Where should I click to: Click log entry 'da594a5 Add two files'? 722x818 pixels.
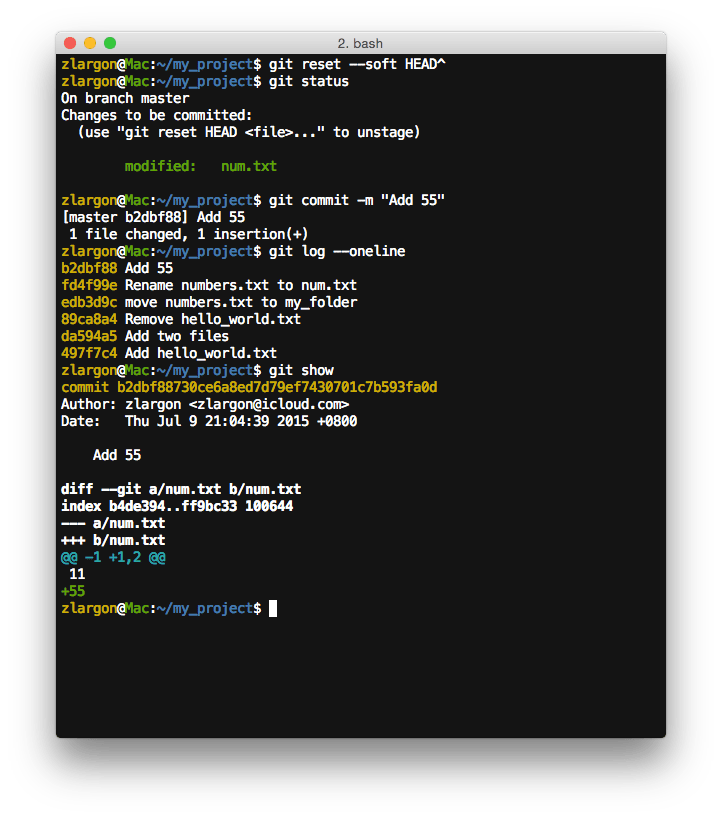point(145,336)
